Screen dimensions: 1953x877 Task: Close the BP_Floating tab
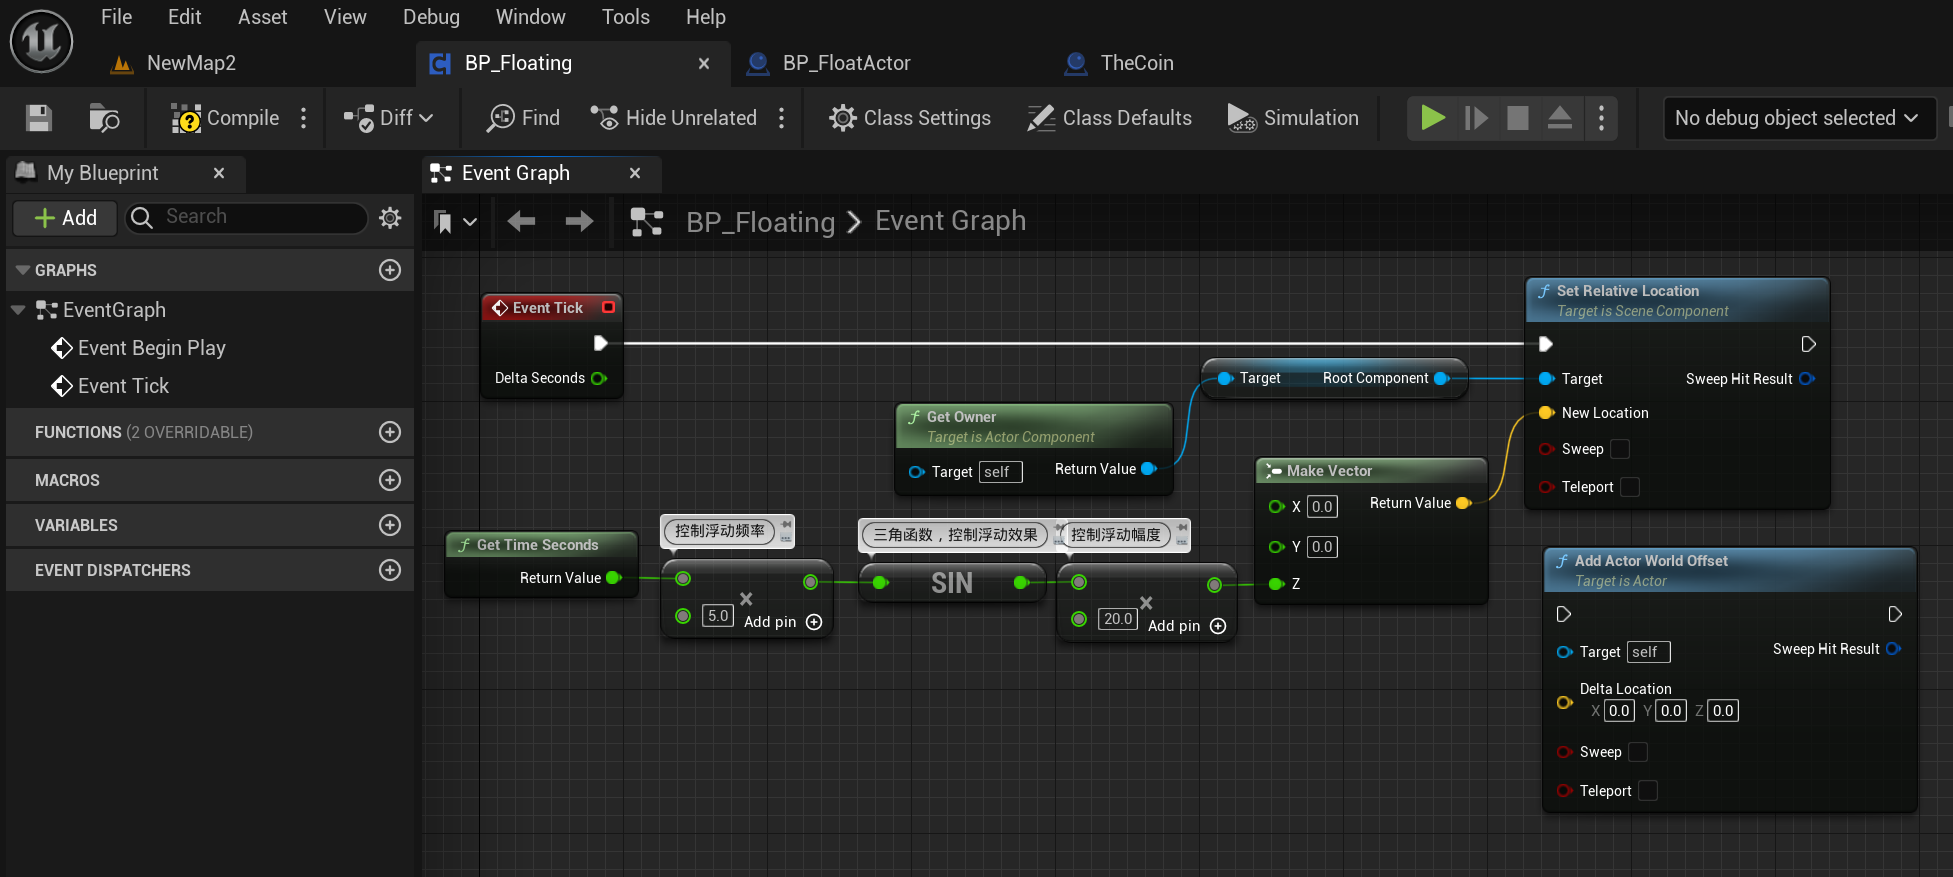tap(704, 64)
